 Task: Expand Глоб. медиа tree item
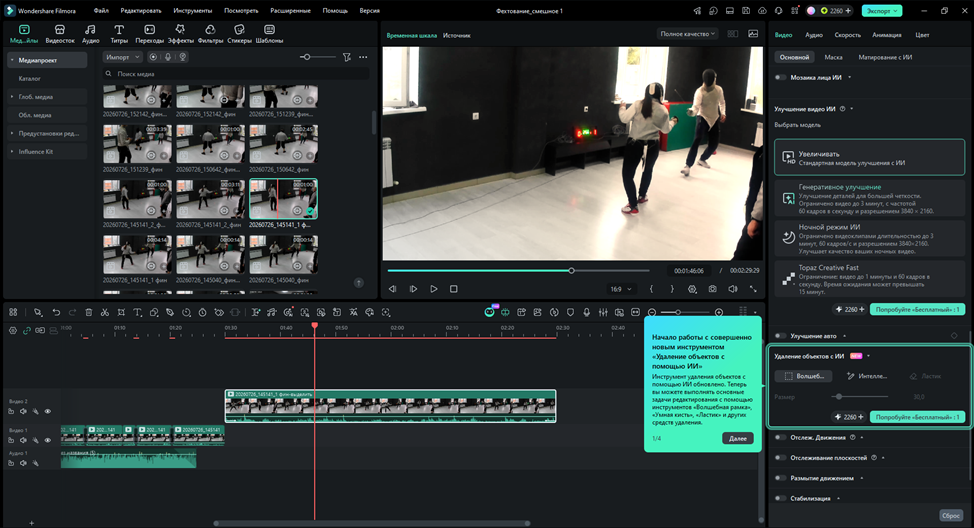(x=12, y=97)
